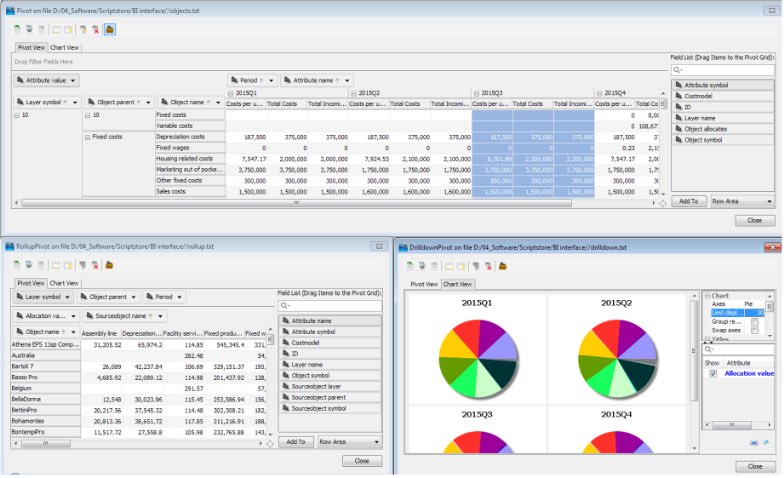784x478 pixels.
Task: Click Close button in Pivot window
Action: (x=754, y=220)
